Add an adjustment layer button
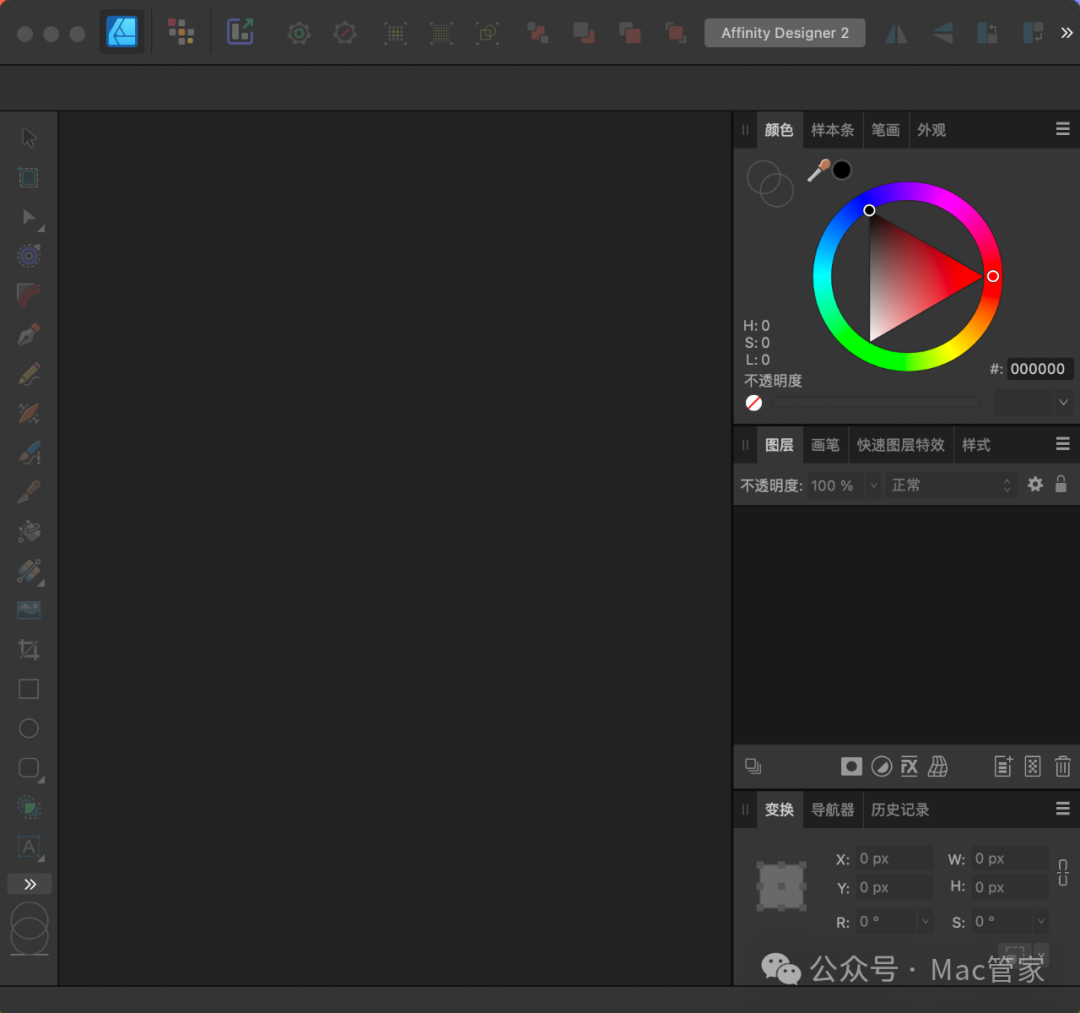Image resolution: width=1080 pixels, height=1013 pixels. click(882, 766)
